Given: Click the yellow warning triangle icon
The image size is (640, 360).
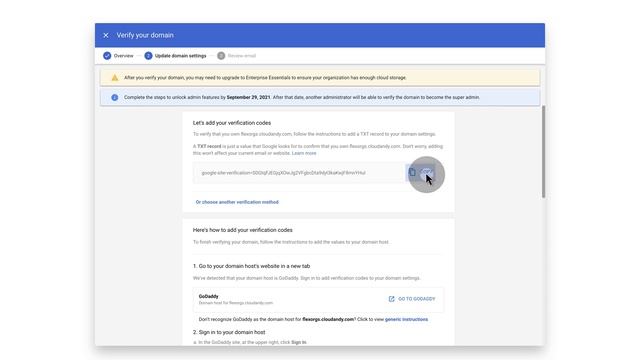Looking at the screenshot, I should pyautogui.click(x=115, y=78).
